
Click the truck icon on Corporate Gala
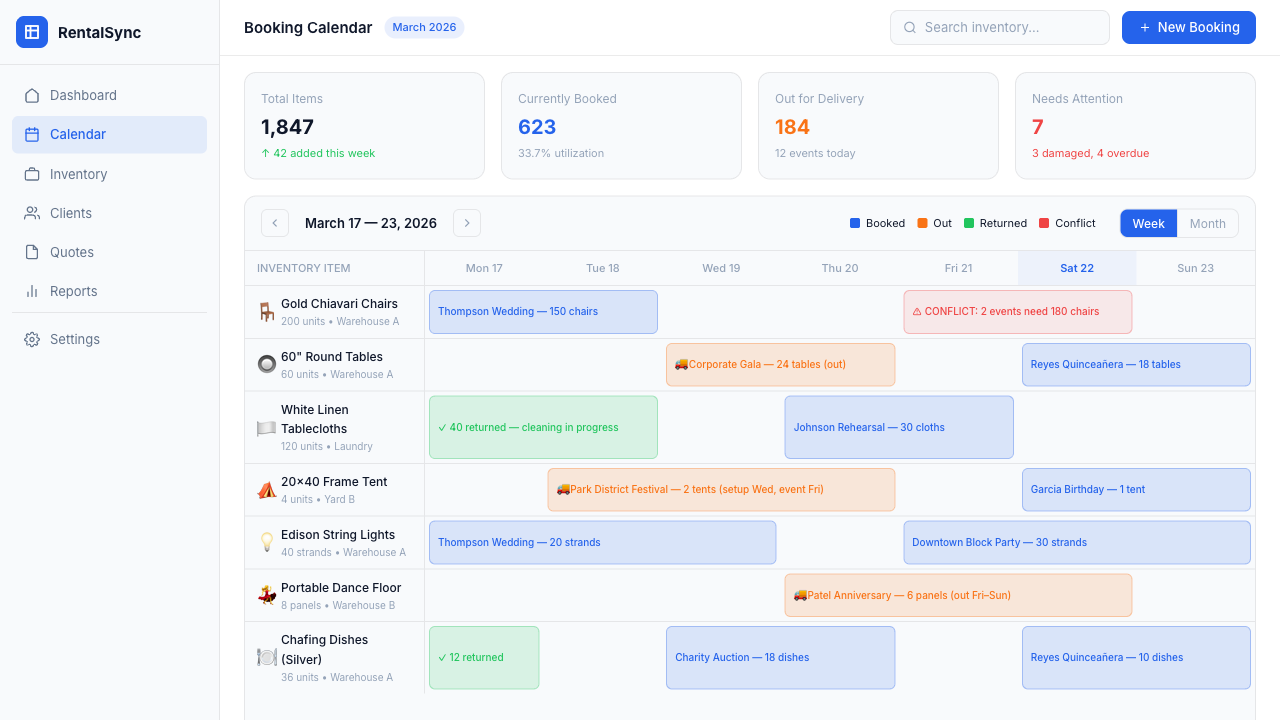point(681,364)
